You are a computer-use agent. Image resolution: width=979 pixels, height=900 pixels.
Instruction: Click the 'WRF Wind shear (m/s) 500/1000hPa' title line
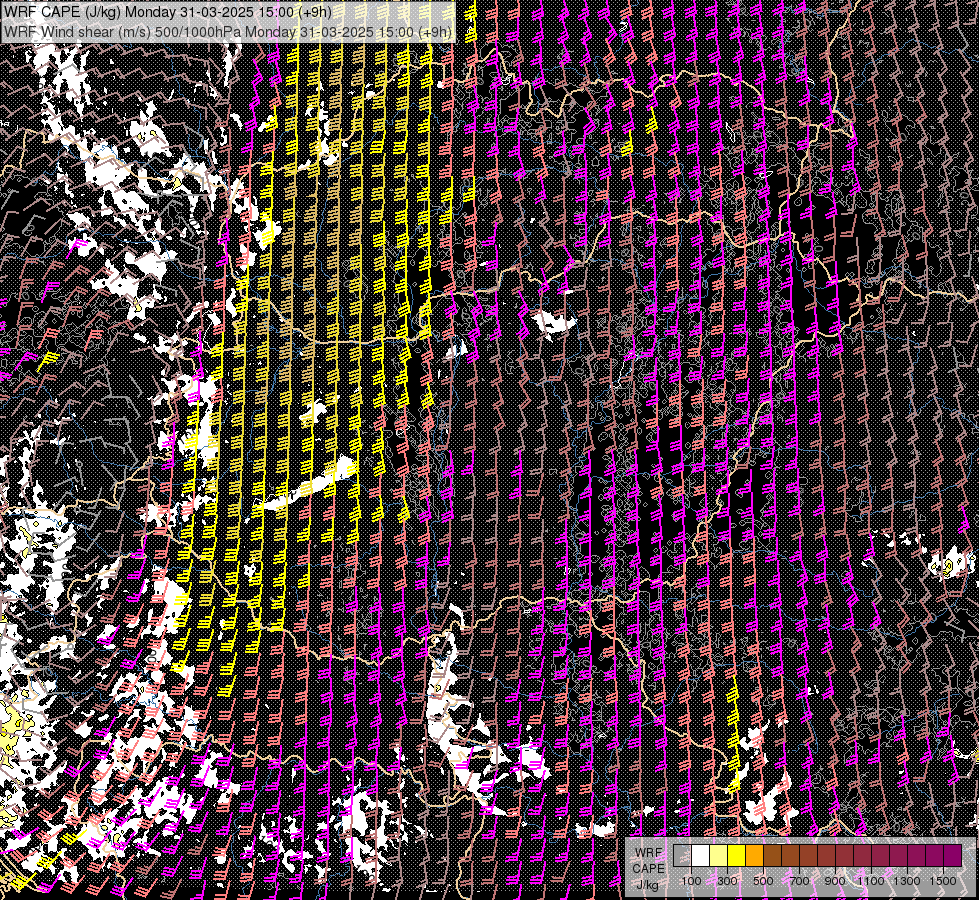click(227, 32)
